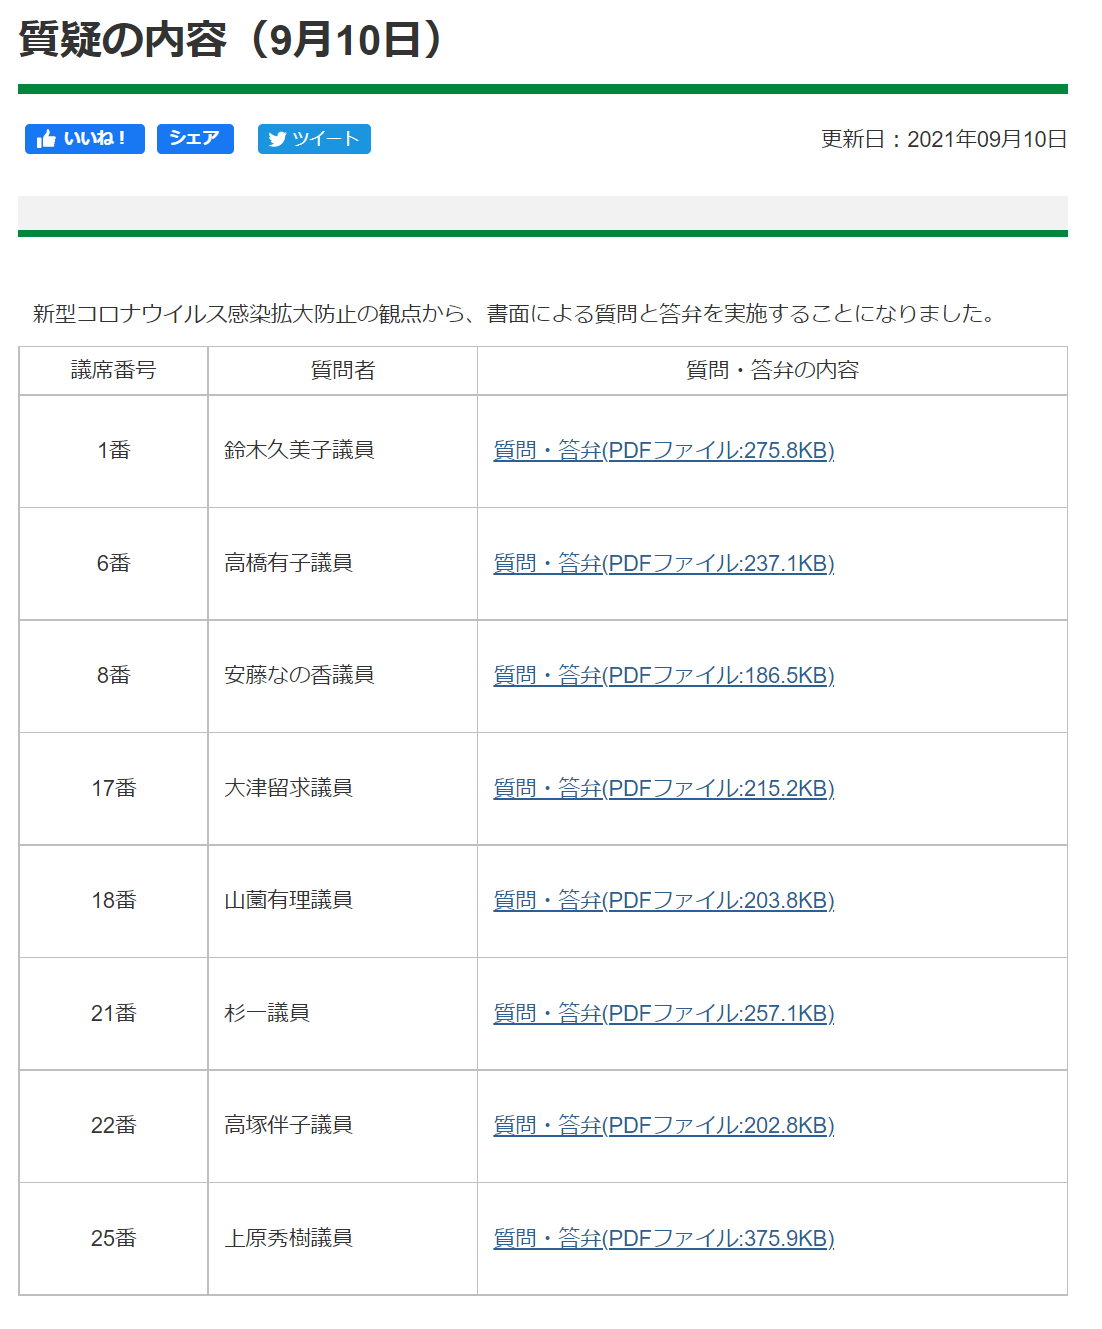Click the name 大津留求議員

point(288,789)
